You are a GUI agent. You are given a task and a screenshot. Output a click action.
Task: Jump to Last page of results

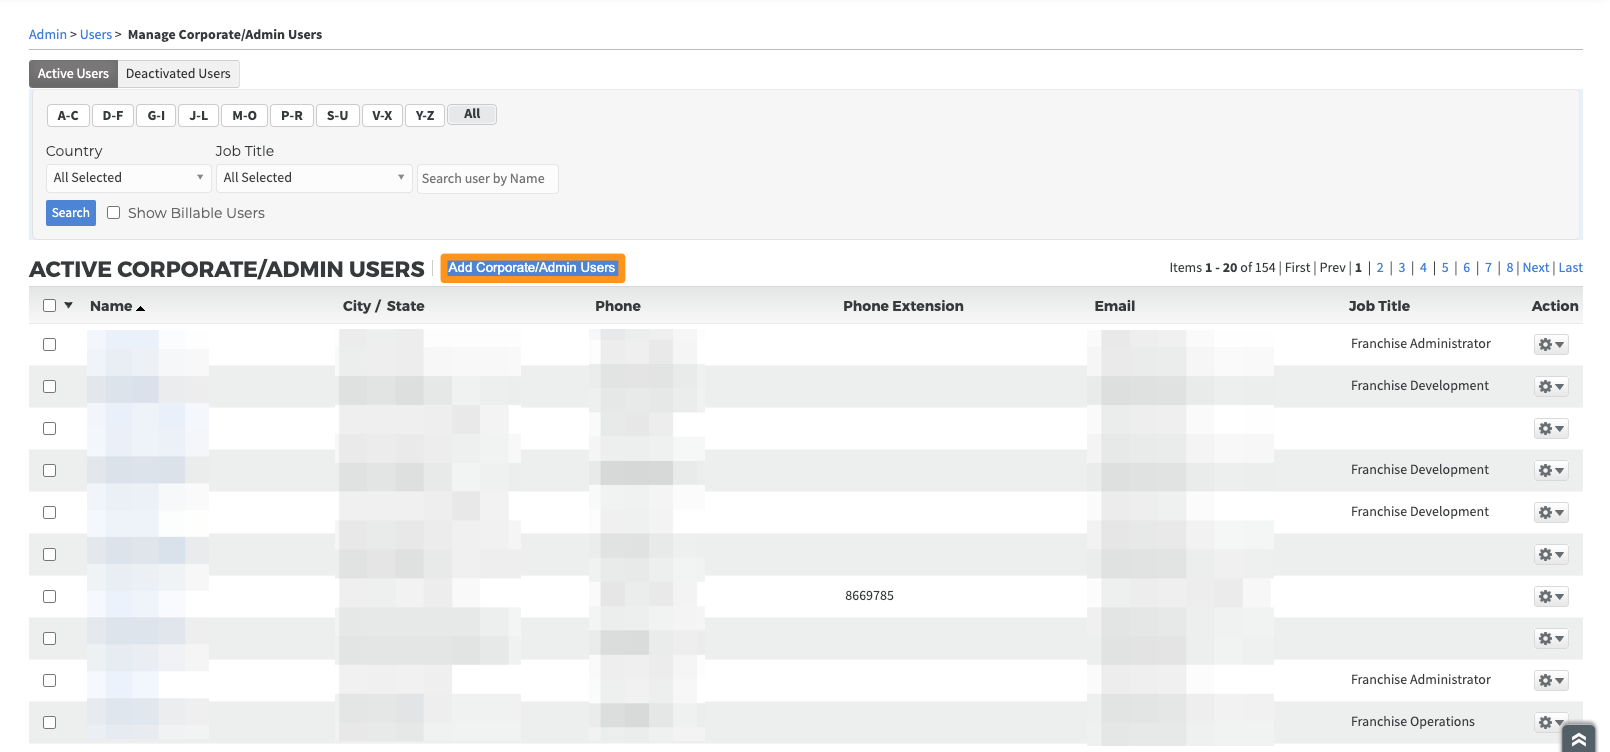click(1571, 268)
